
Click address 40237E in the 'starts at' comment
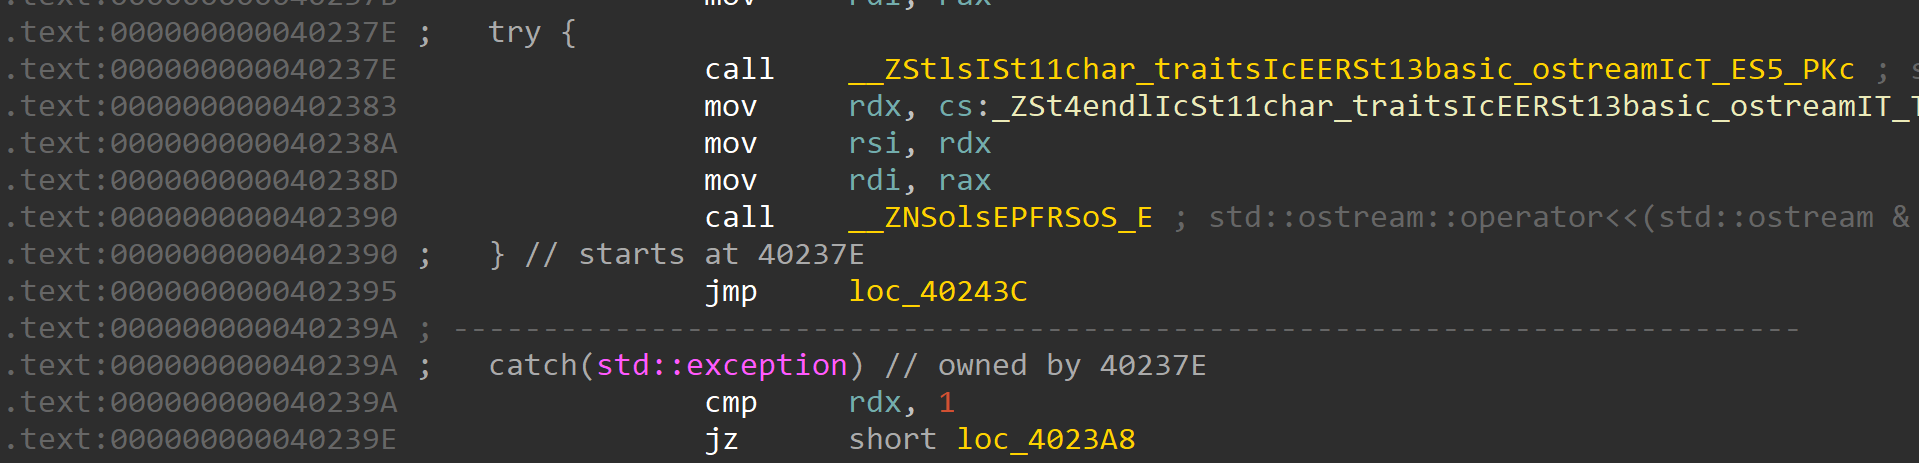click(x=810, y=255)
